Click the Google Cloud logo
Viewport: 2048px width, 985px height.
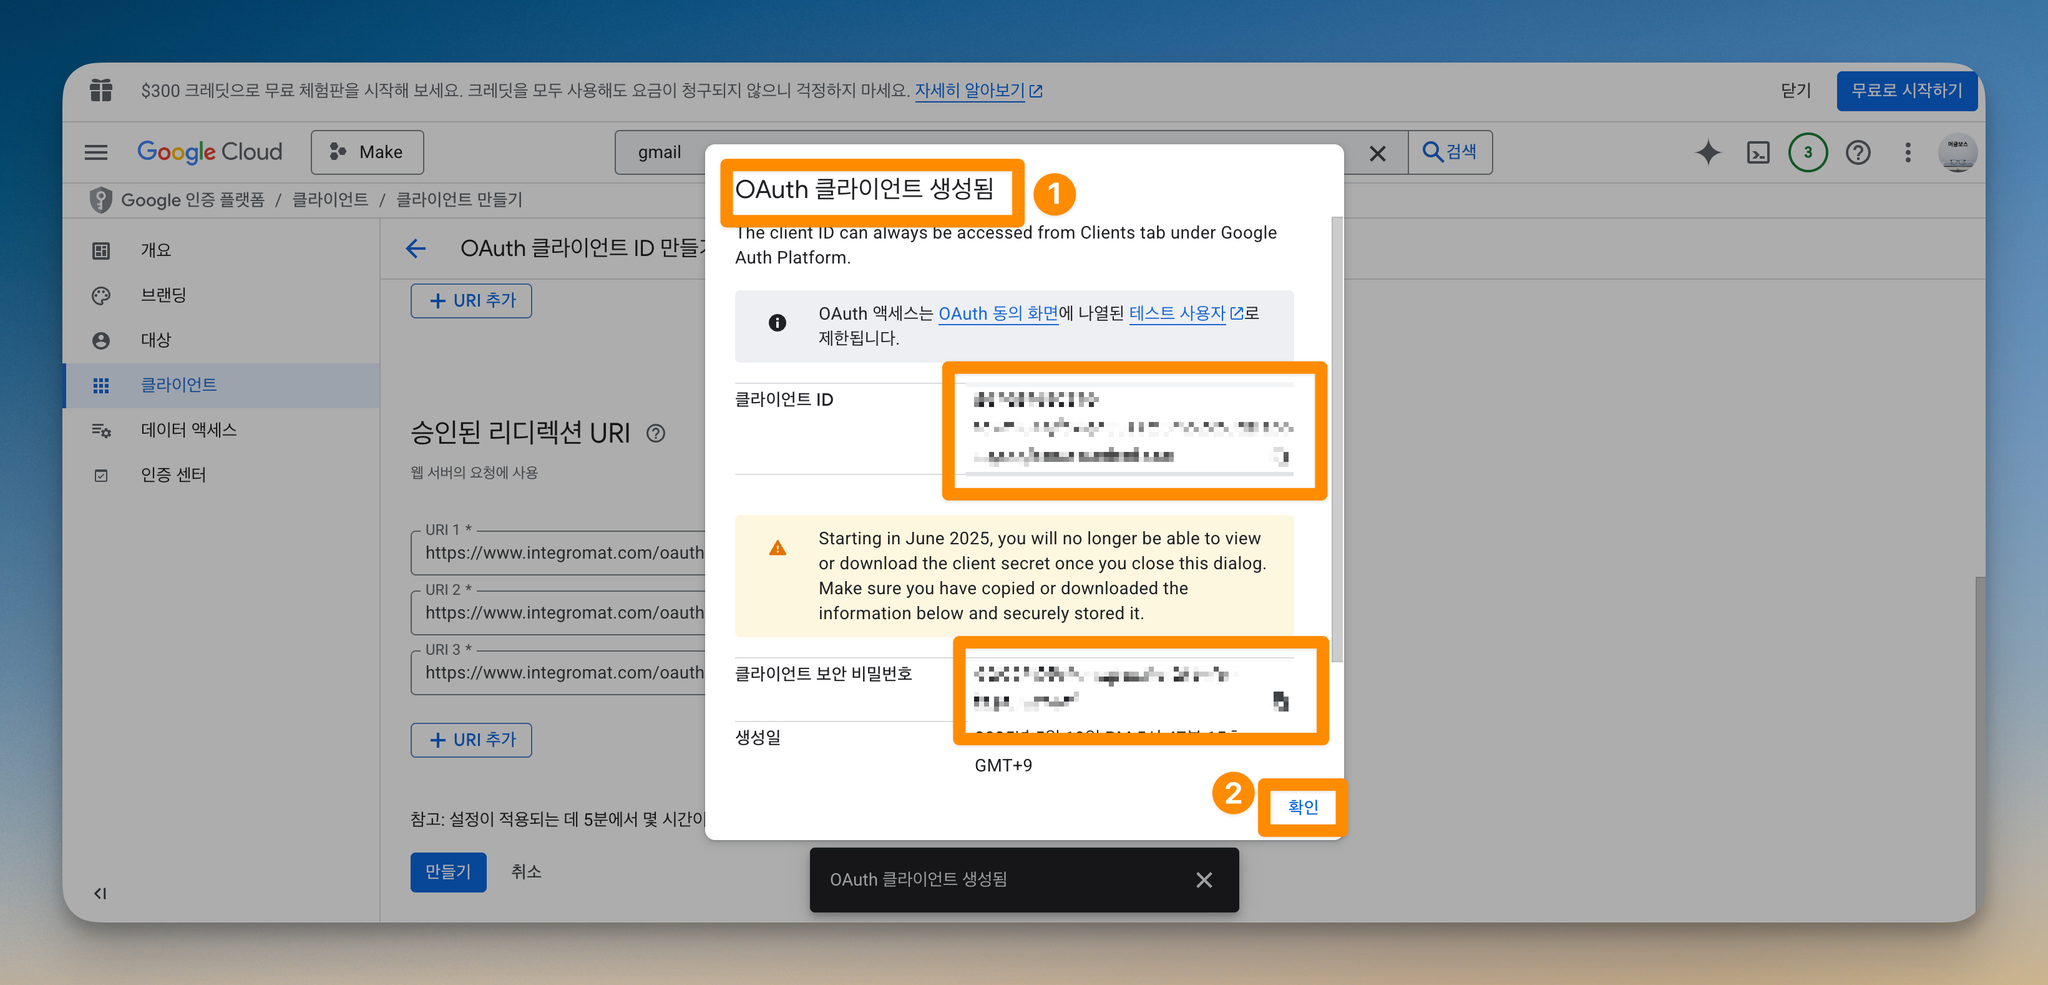pos(210,152)
